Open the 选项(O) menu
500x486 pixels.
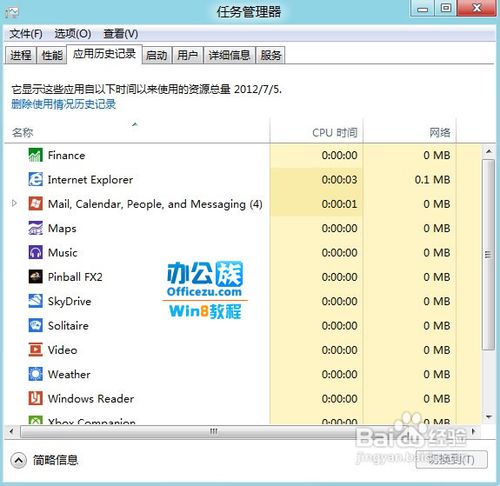(73, 34)
